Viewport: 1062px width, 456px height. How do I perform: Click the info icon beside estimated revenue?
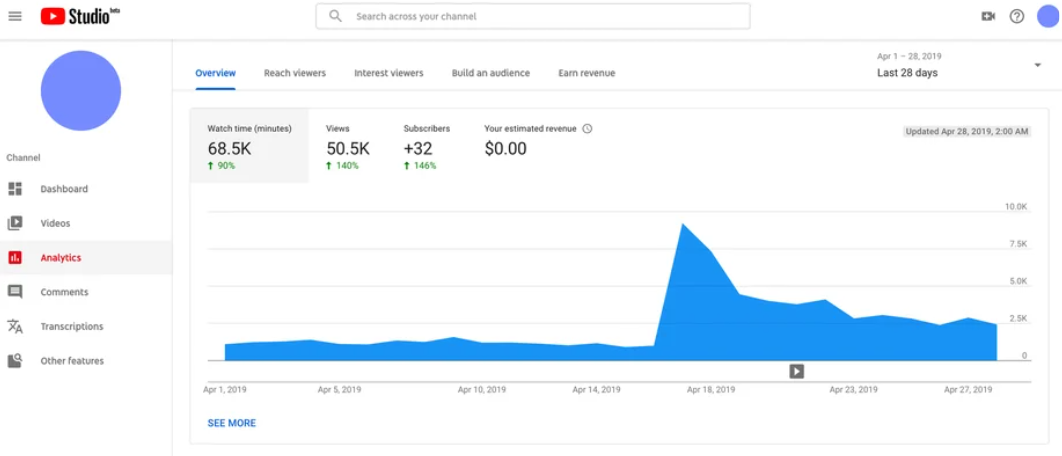588,129
